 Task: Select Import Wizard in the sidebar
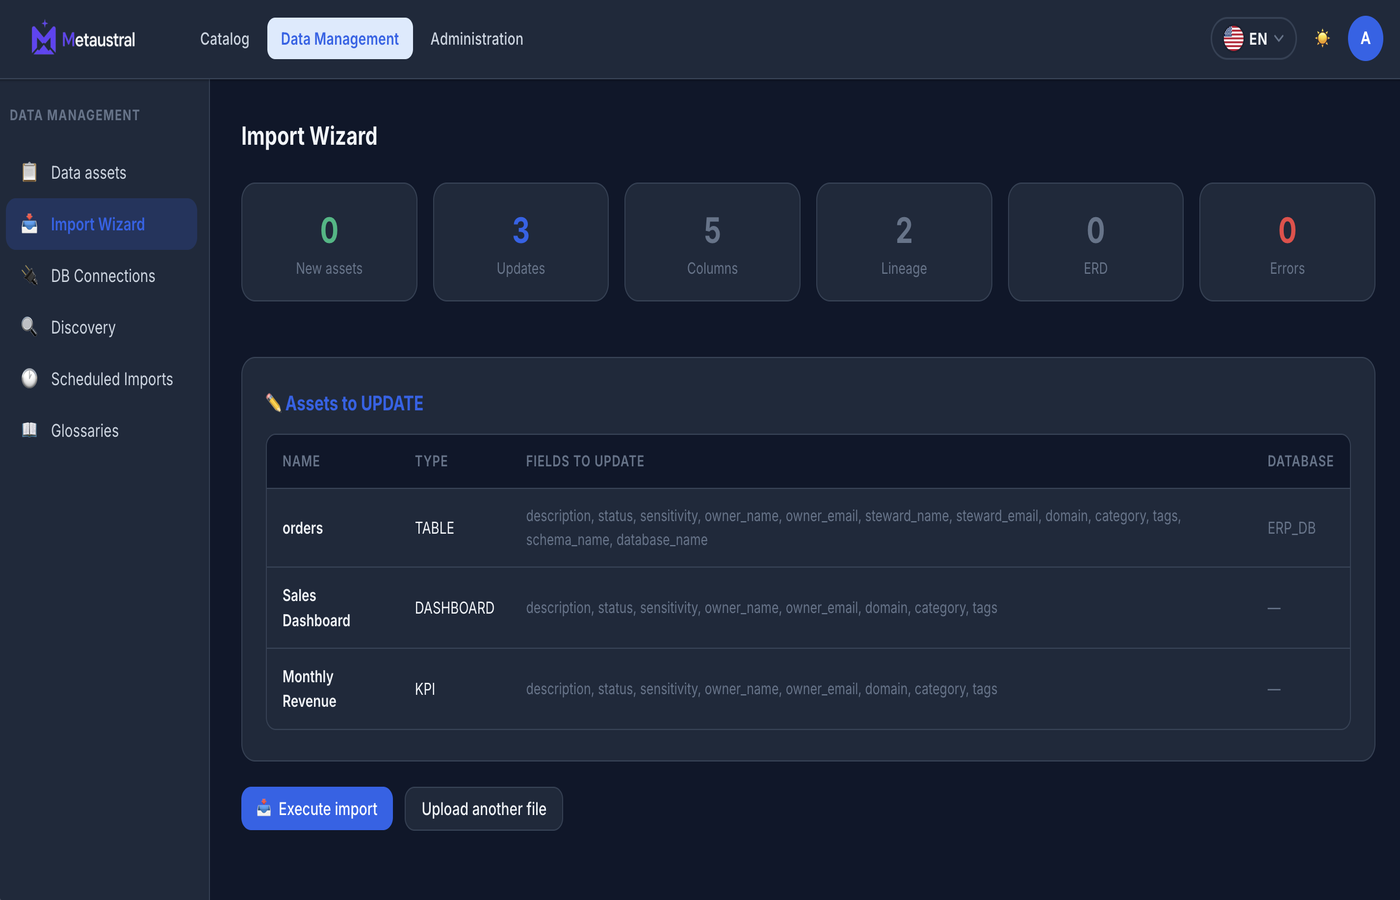pos(101,224)
